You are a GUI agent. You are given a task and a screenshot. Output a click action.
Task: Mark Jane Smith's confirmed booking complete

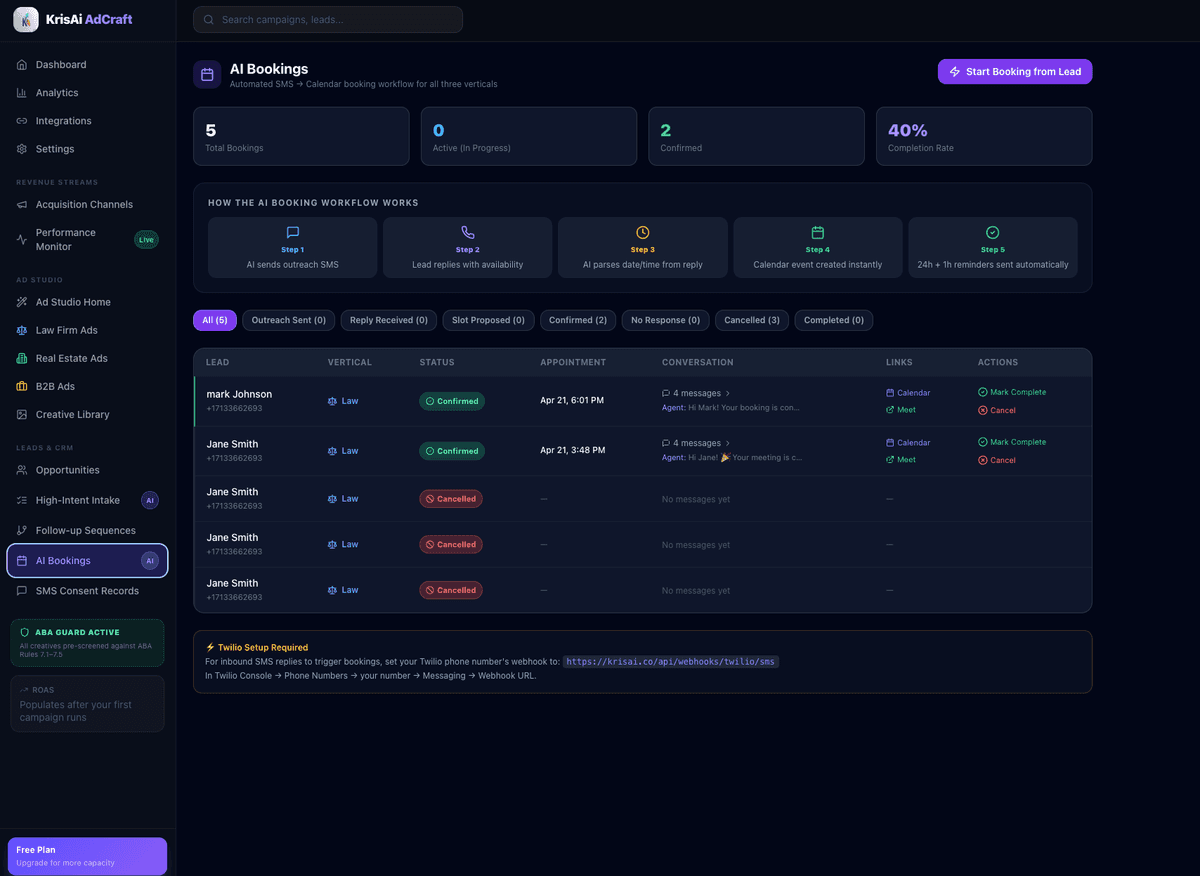coord(1012,442)
